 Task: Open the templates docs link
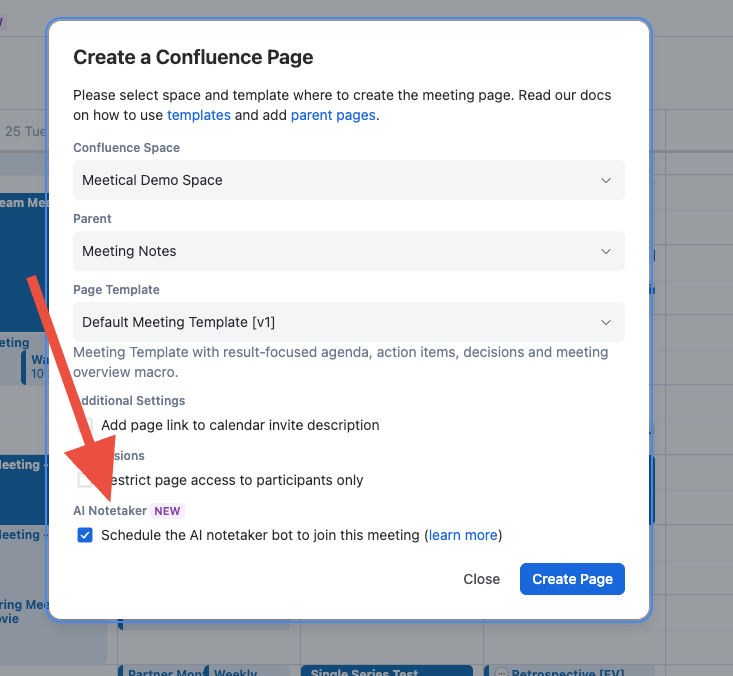click(199, 115)
